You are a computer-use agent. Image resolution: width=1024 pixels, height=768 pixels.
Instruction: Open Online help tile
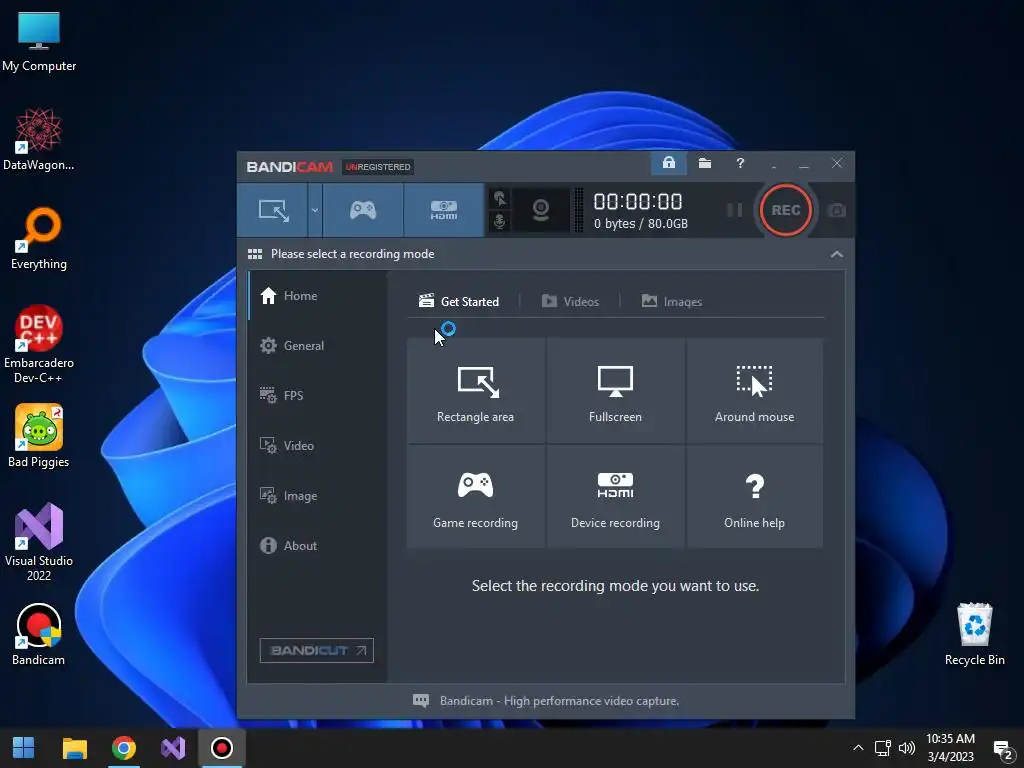click(754, 497)
